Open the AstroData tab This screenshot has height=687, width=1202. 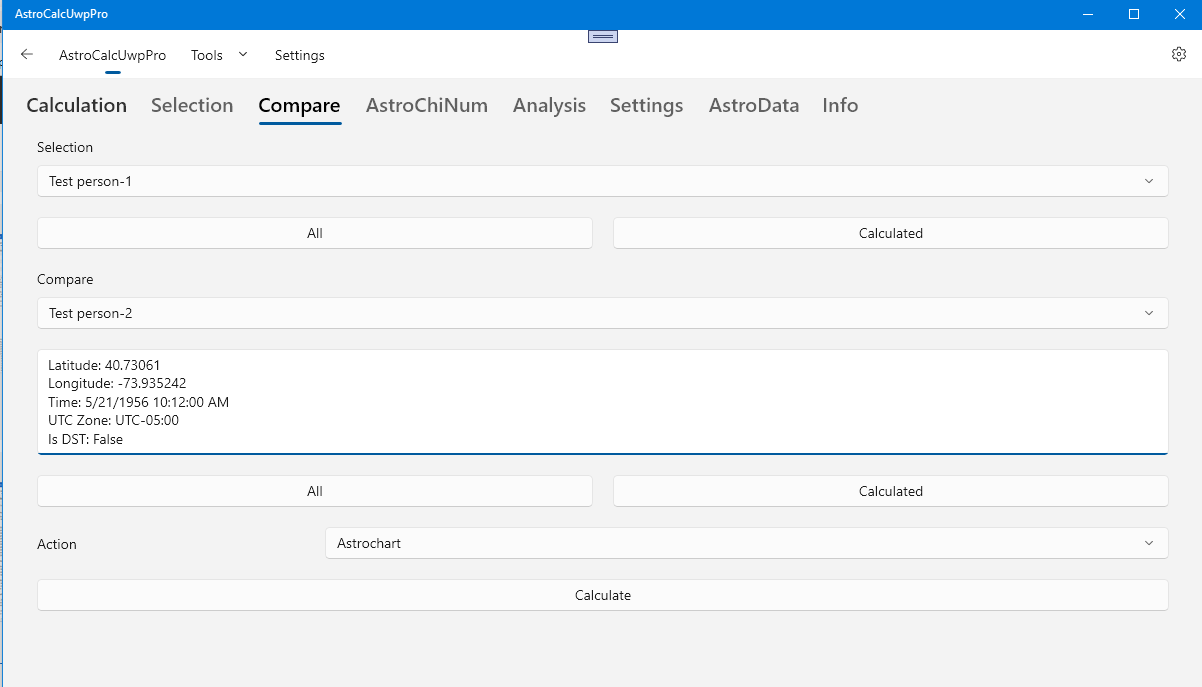[x=754, y=106]
